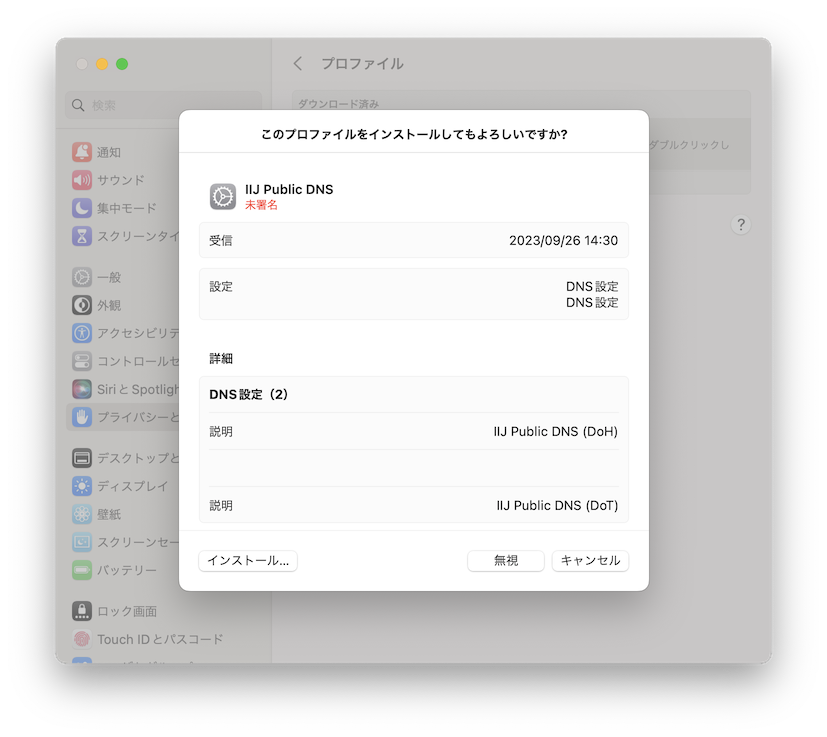Click the Desktop and Dock icon
The image size is (827, 737).
pos(82,458)
